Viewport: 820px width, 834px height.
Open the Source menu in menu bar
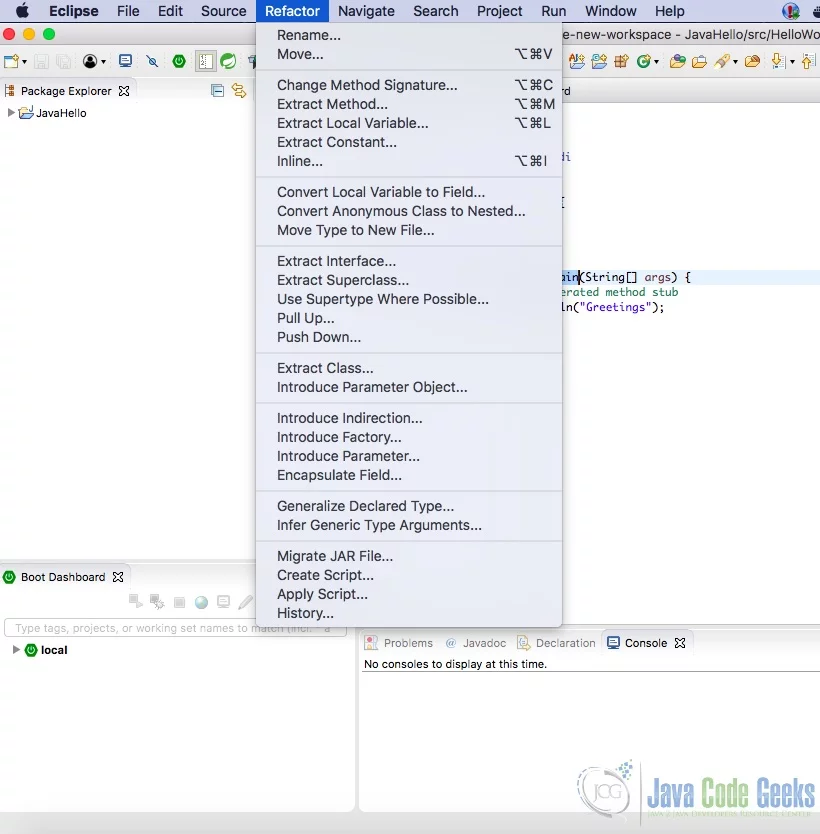click(223, 11)
